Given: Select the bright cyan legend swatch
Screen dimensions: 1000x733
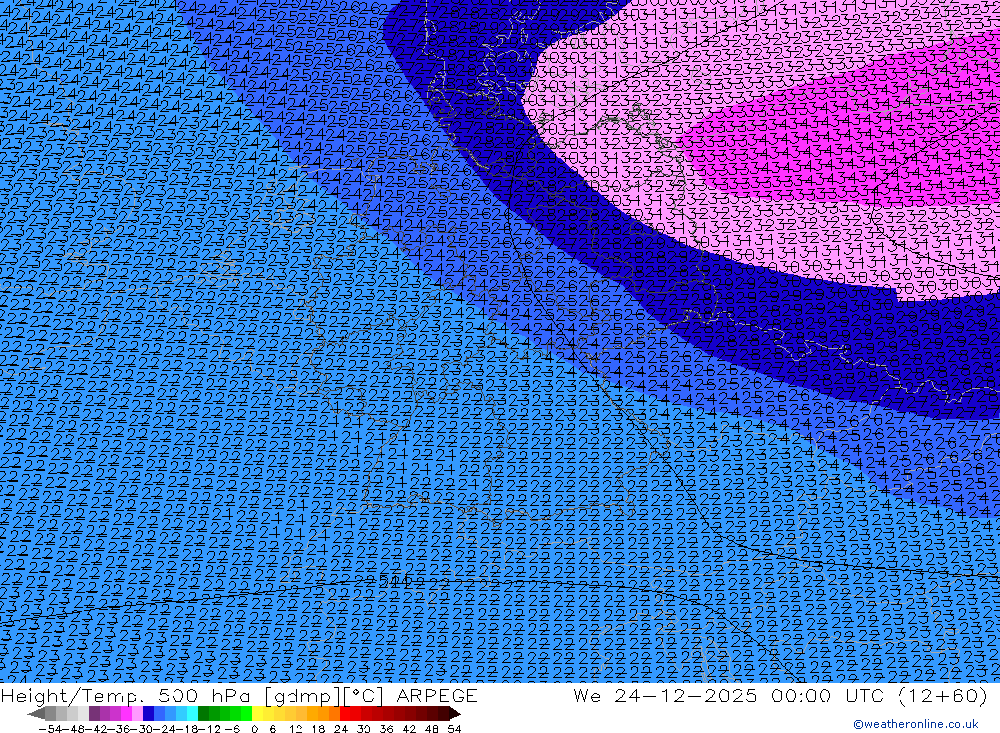Looking at the screenshot, I should coord(192,714).
